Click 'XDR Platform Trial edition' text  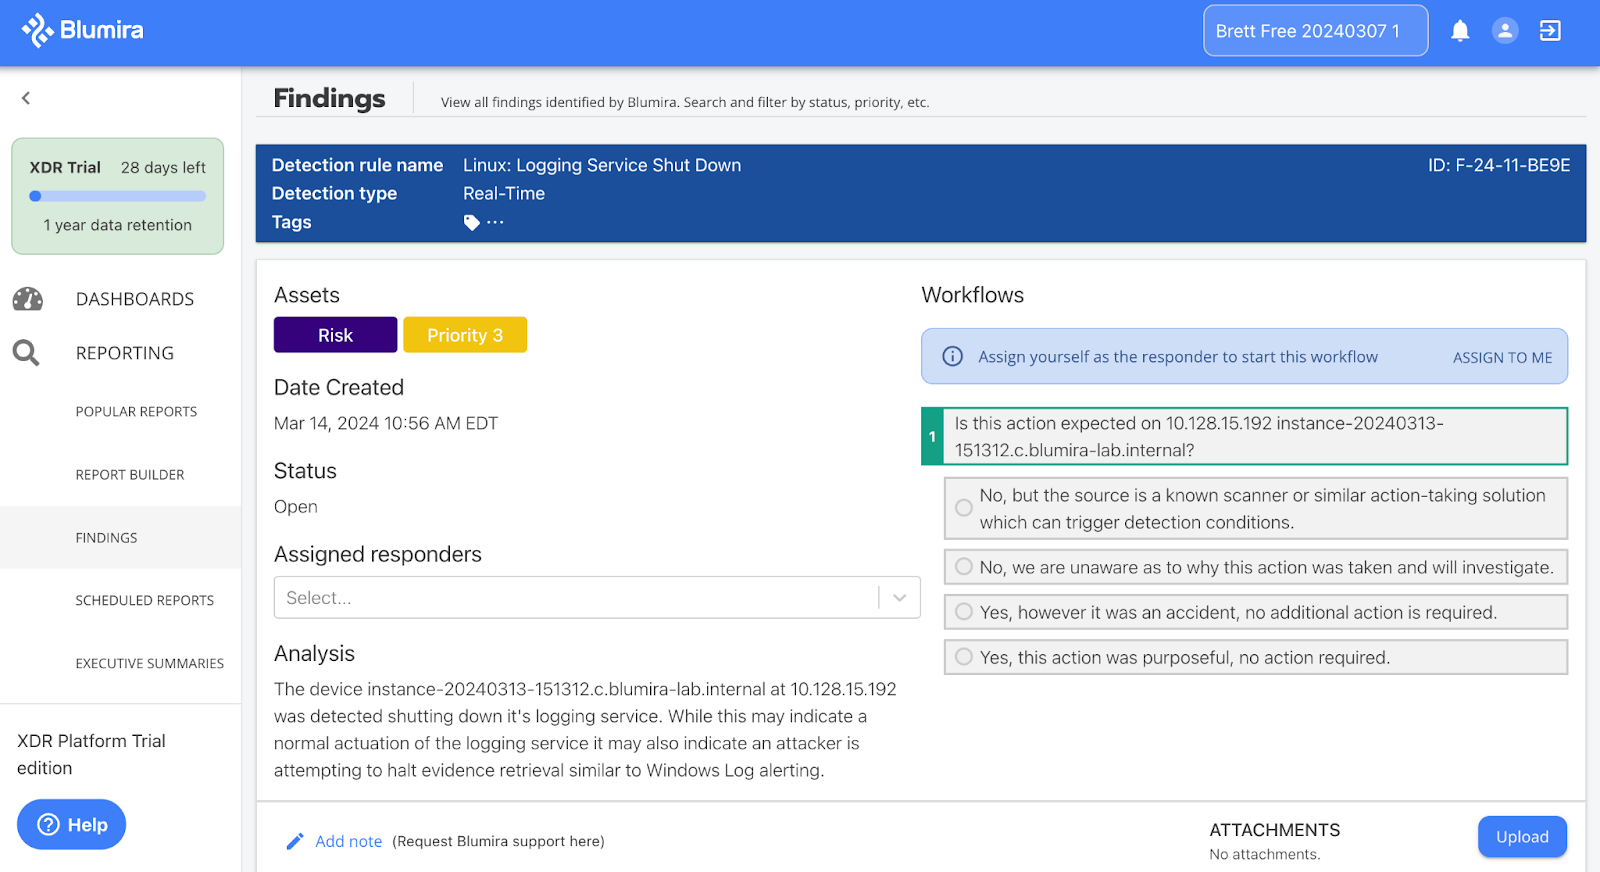coord(91,754)
